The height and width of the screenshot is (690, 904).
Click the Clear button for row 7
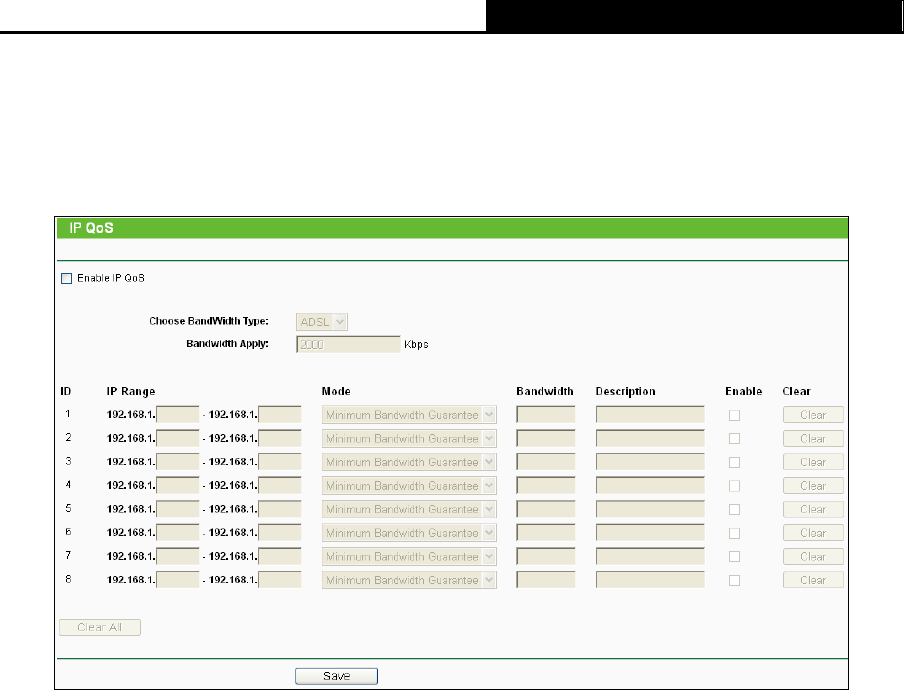(813, 556)
